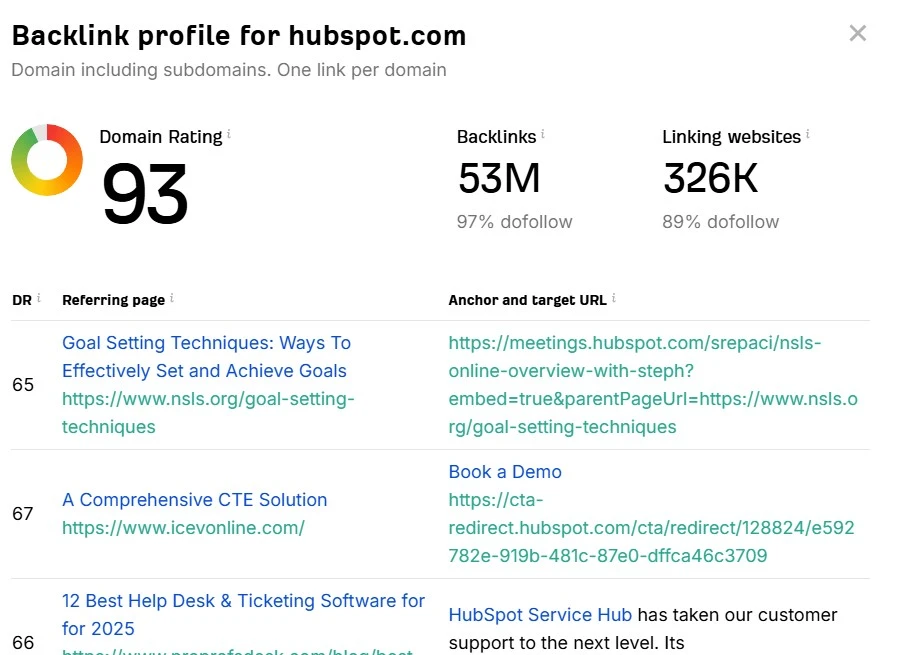Click the info icon by DR column header
This screenshot has height=655, width=907.
pos(39,298)
